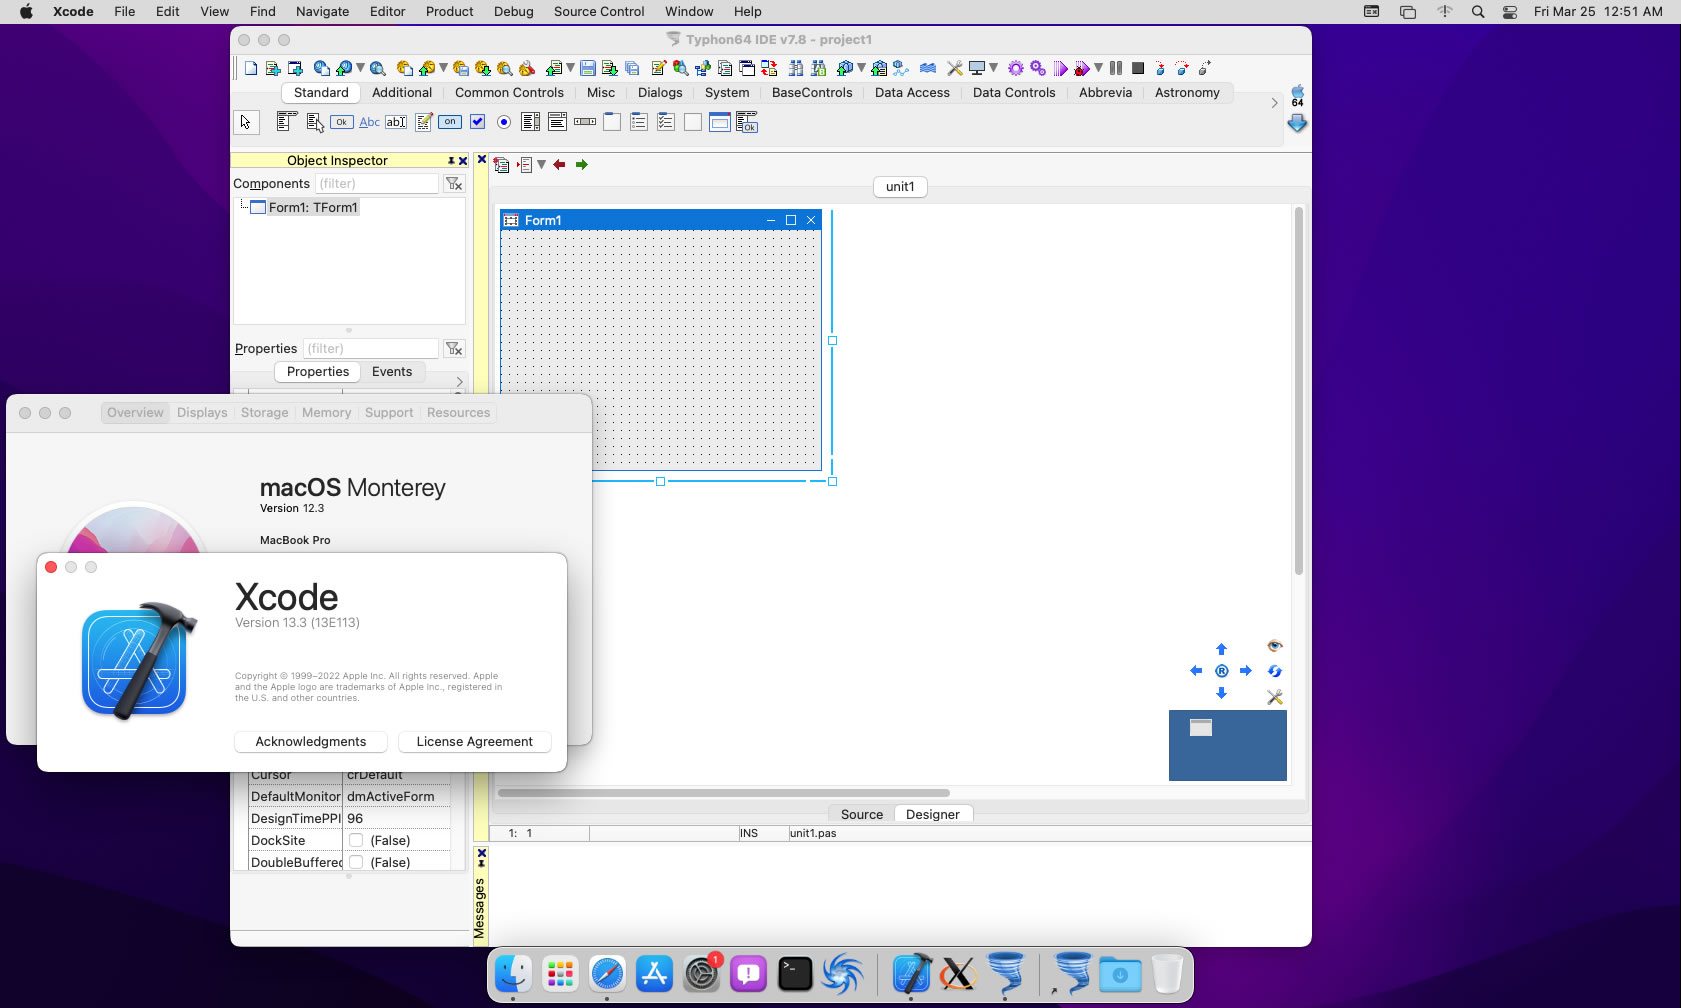Click the Stop execution square icon
The height and width of the screenshot is (1008, 1681).
pyautogui.click(x=1138, y=68)
